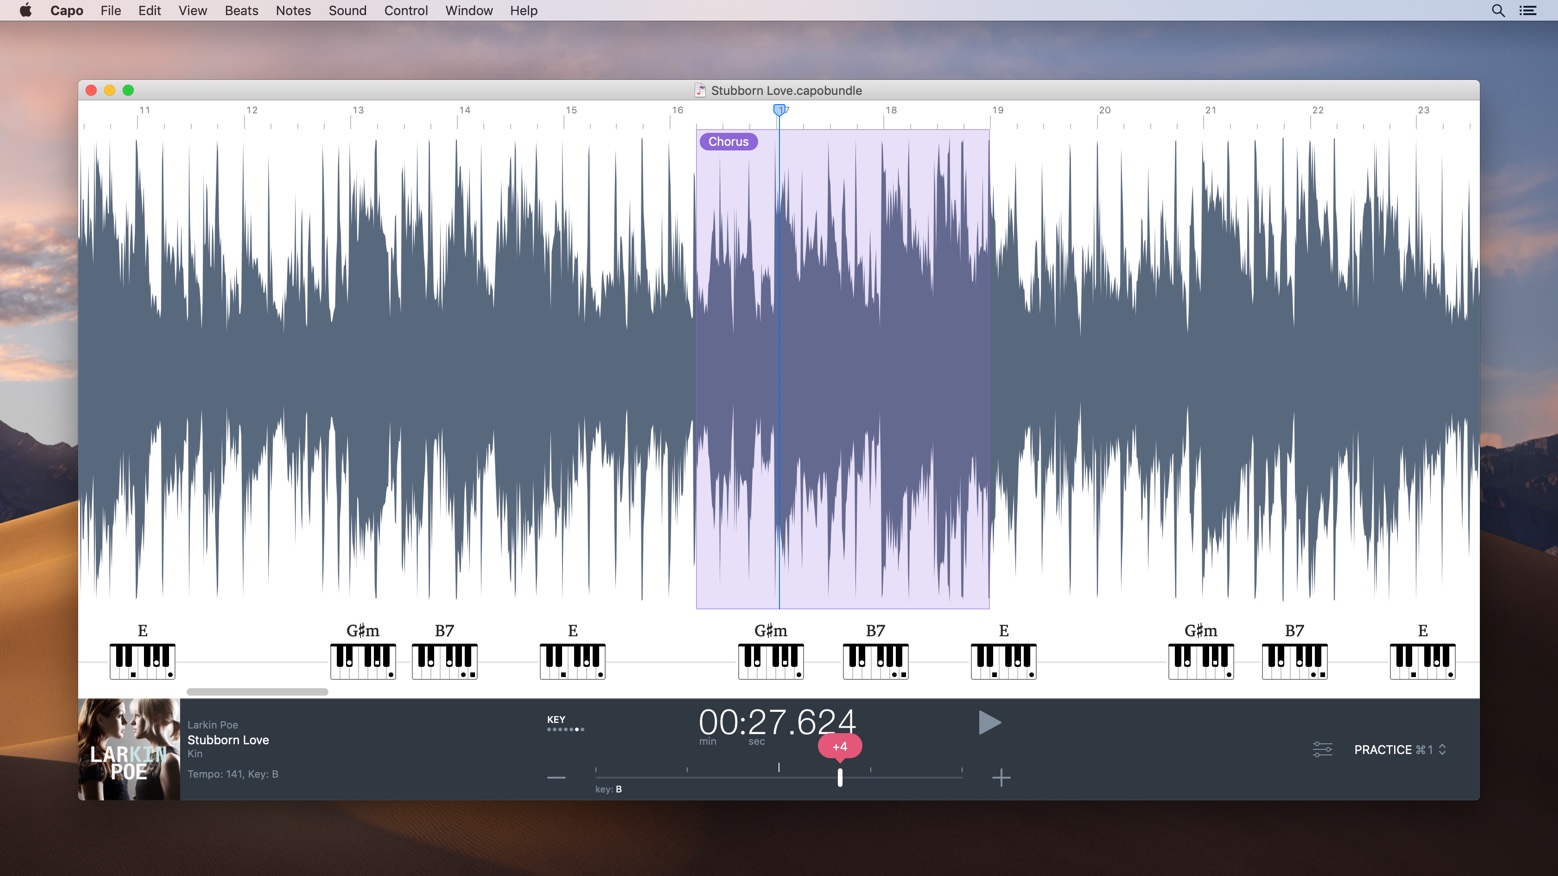1558x876 pixels.
Task: Open Spotlight search in the menu bar
Action: tap(1498, 11)
